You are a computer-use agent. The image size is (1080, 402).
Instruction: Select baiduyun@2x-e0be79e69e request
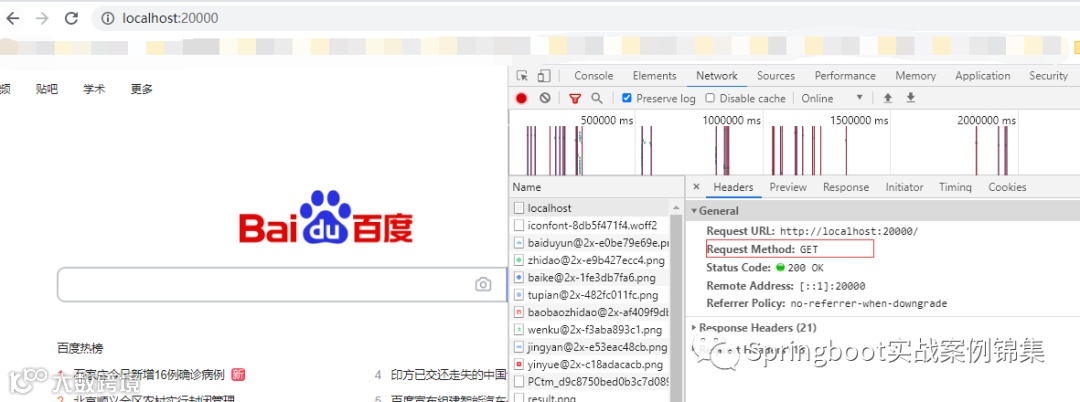[591, 242]
